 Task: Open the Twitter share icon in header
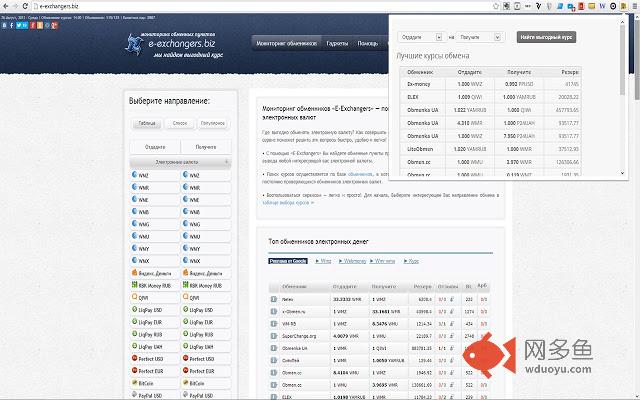pyautogui.click(x=18, y=25)
